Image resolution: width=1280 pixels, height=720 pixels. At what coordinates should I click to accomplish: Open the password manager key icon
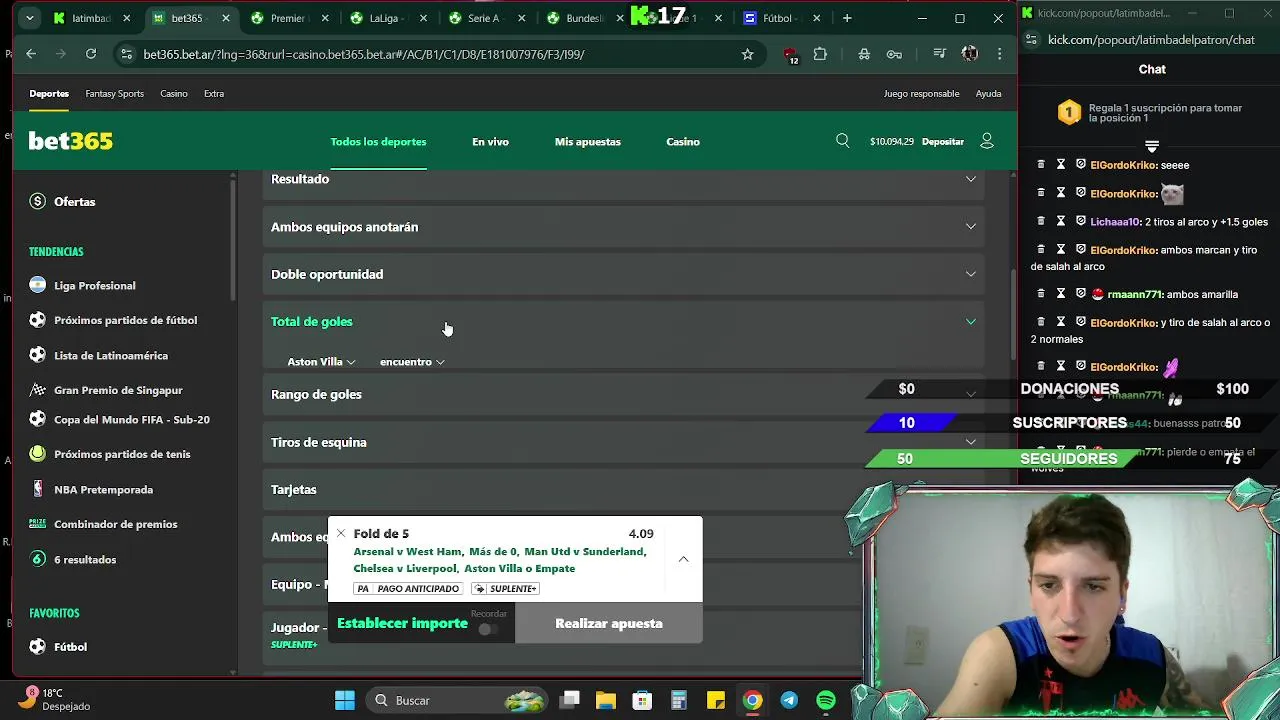894,54
